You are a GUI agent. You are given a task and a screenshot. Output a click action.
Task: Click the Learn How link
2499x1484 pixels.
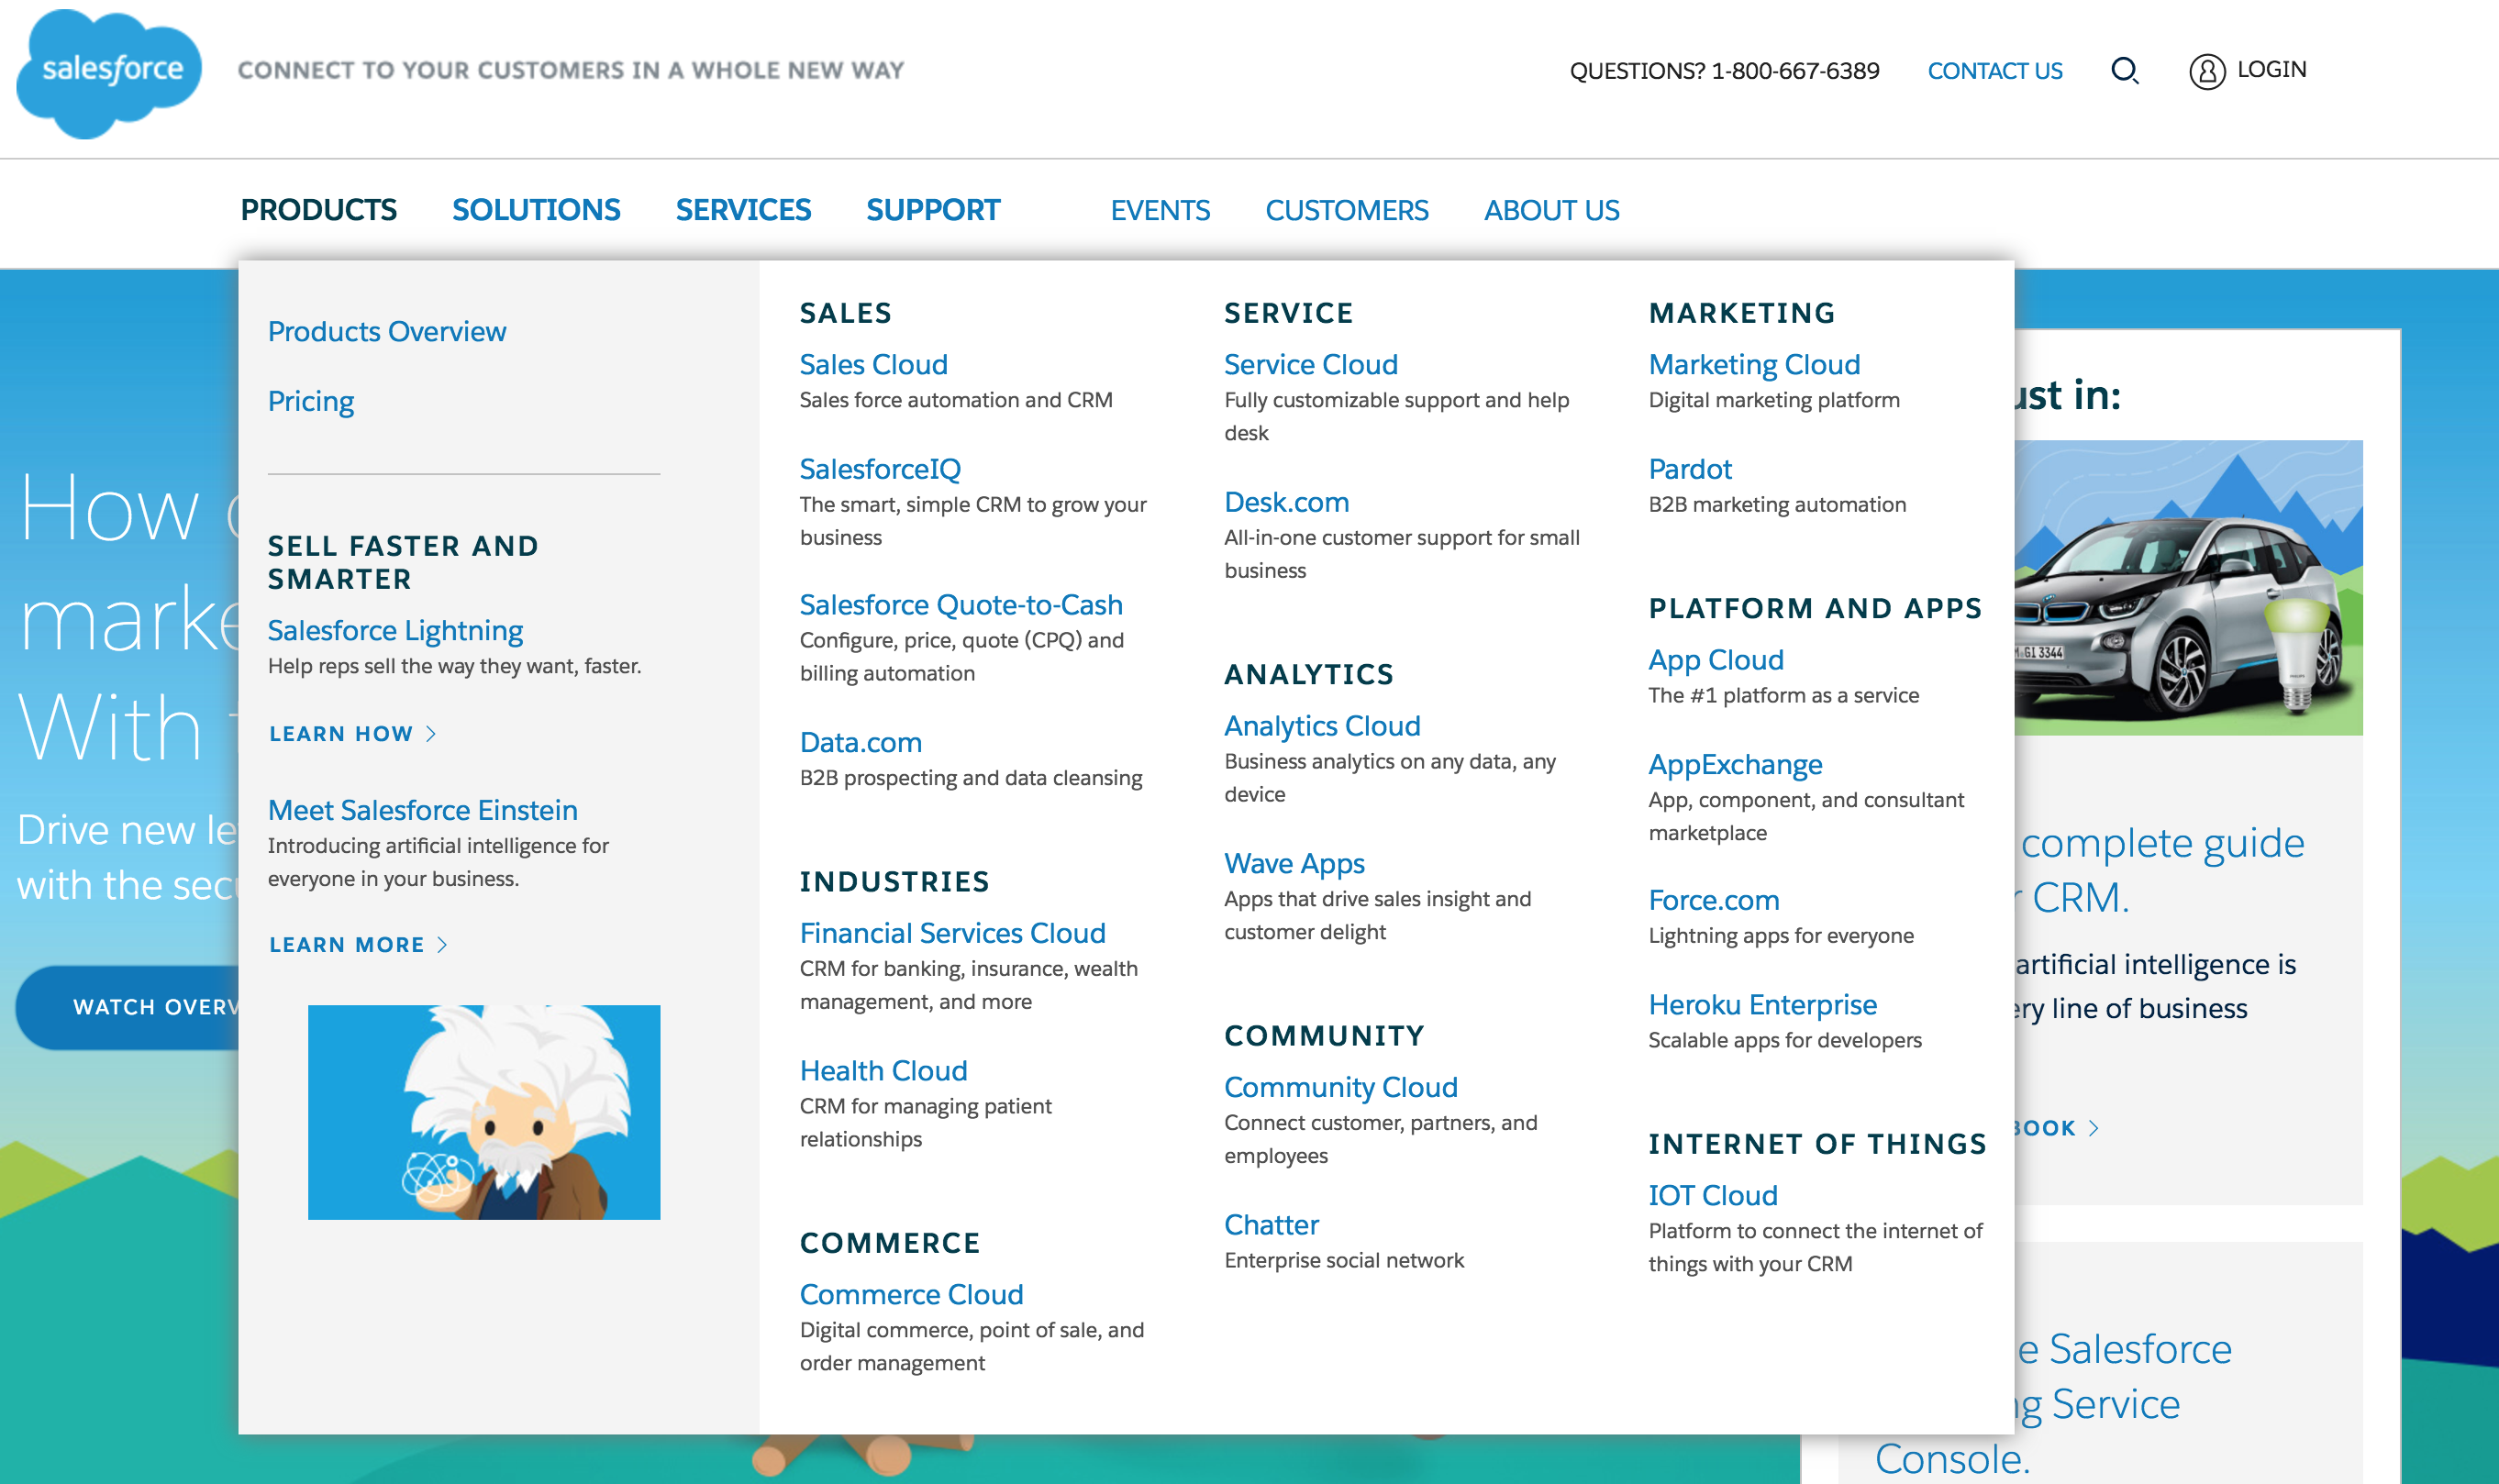[352, 734]
